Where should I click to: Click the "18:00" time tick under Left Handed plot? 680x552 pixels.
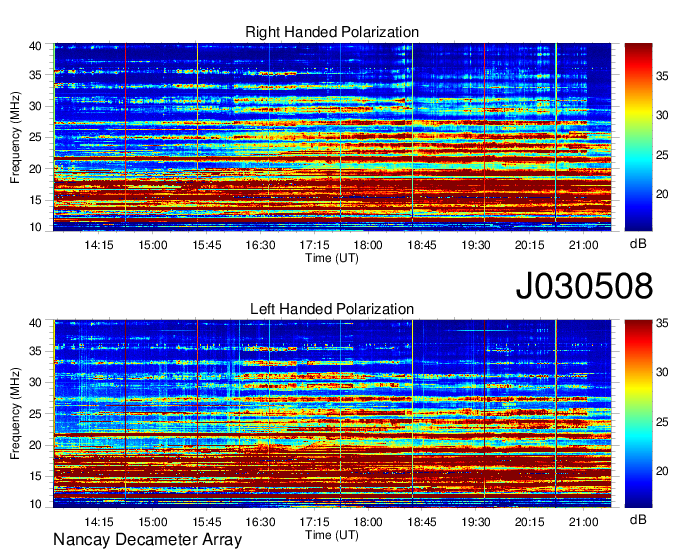click(368, 522)
